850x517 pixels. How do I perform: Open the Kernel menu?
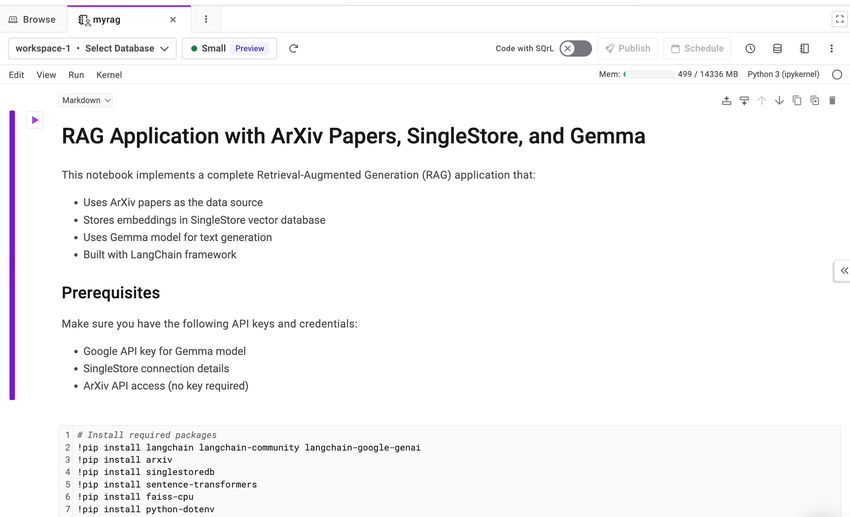pos(109,75)
